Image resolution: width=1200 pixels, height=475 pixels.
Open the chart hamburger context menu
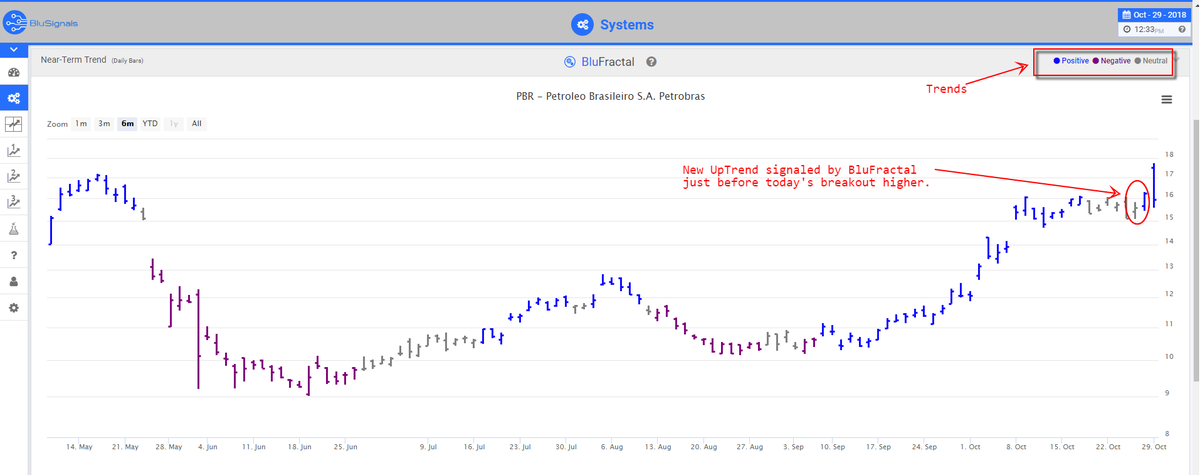(1166, 99)
